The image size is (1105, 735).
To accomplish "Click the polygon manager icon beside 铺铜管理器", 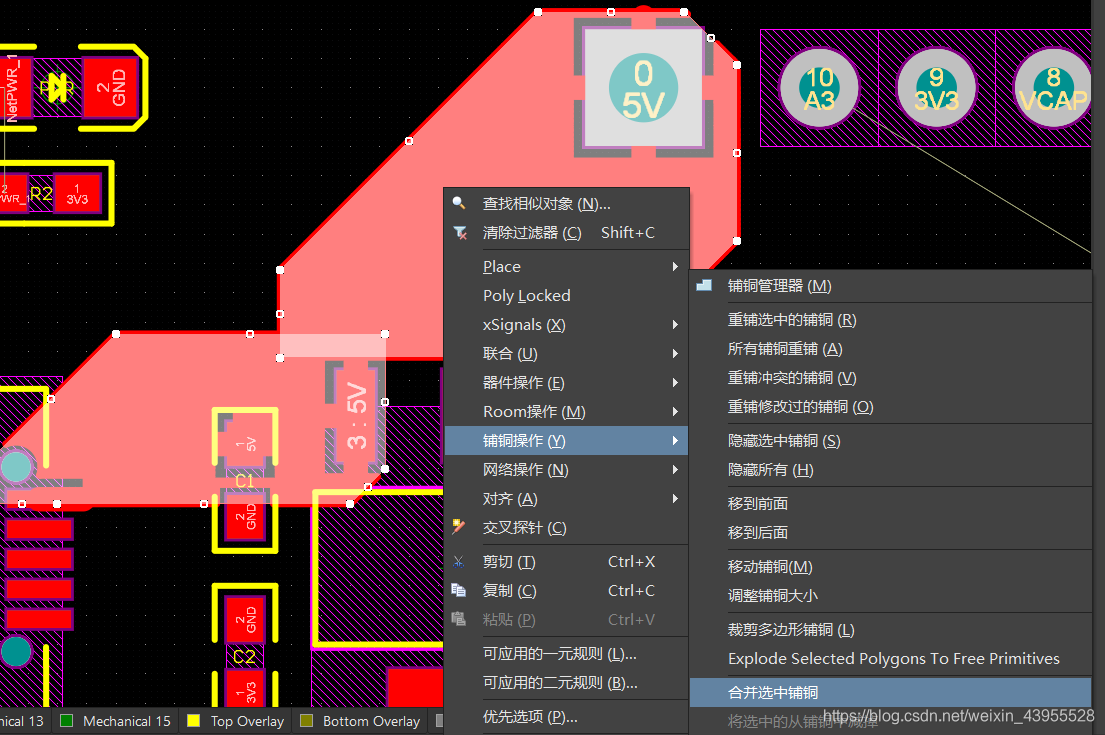I will pos(704,285).
